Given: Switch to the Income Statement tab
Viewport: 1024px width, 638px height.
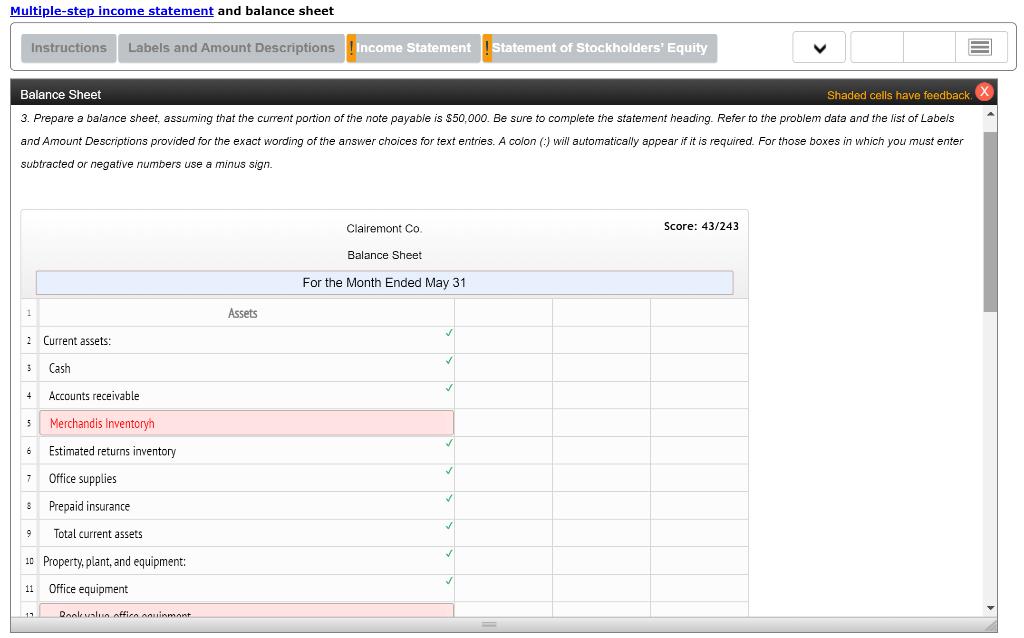Looking at the screenshot, I should (x=413, y=46).
